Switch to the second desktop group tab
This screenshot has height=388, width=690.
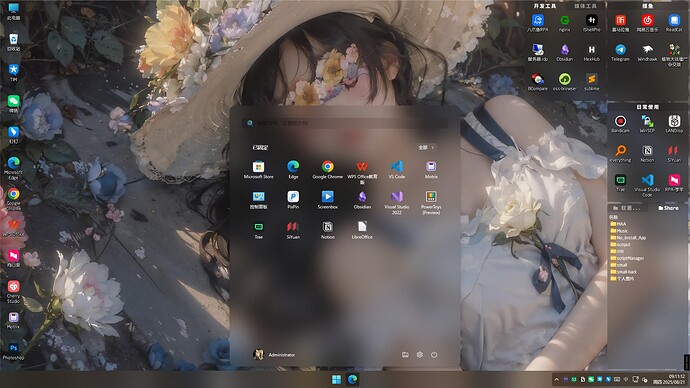click(585, 6)
